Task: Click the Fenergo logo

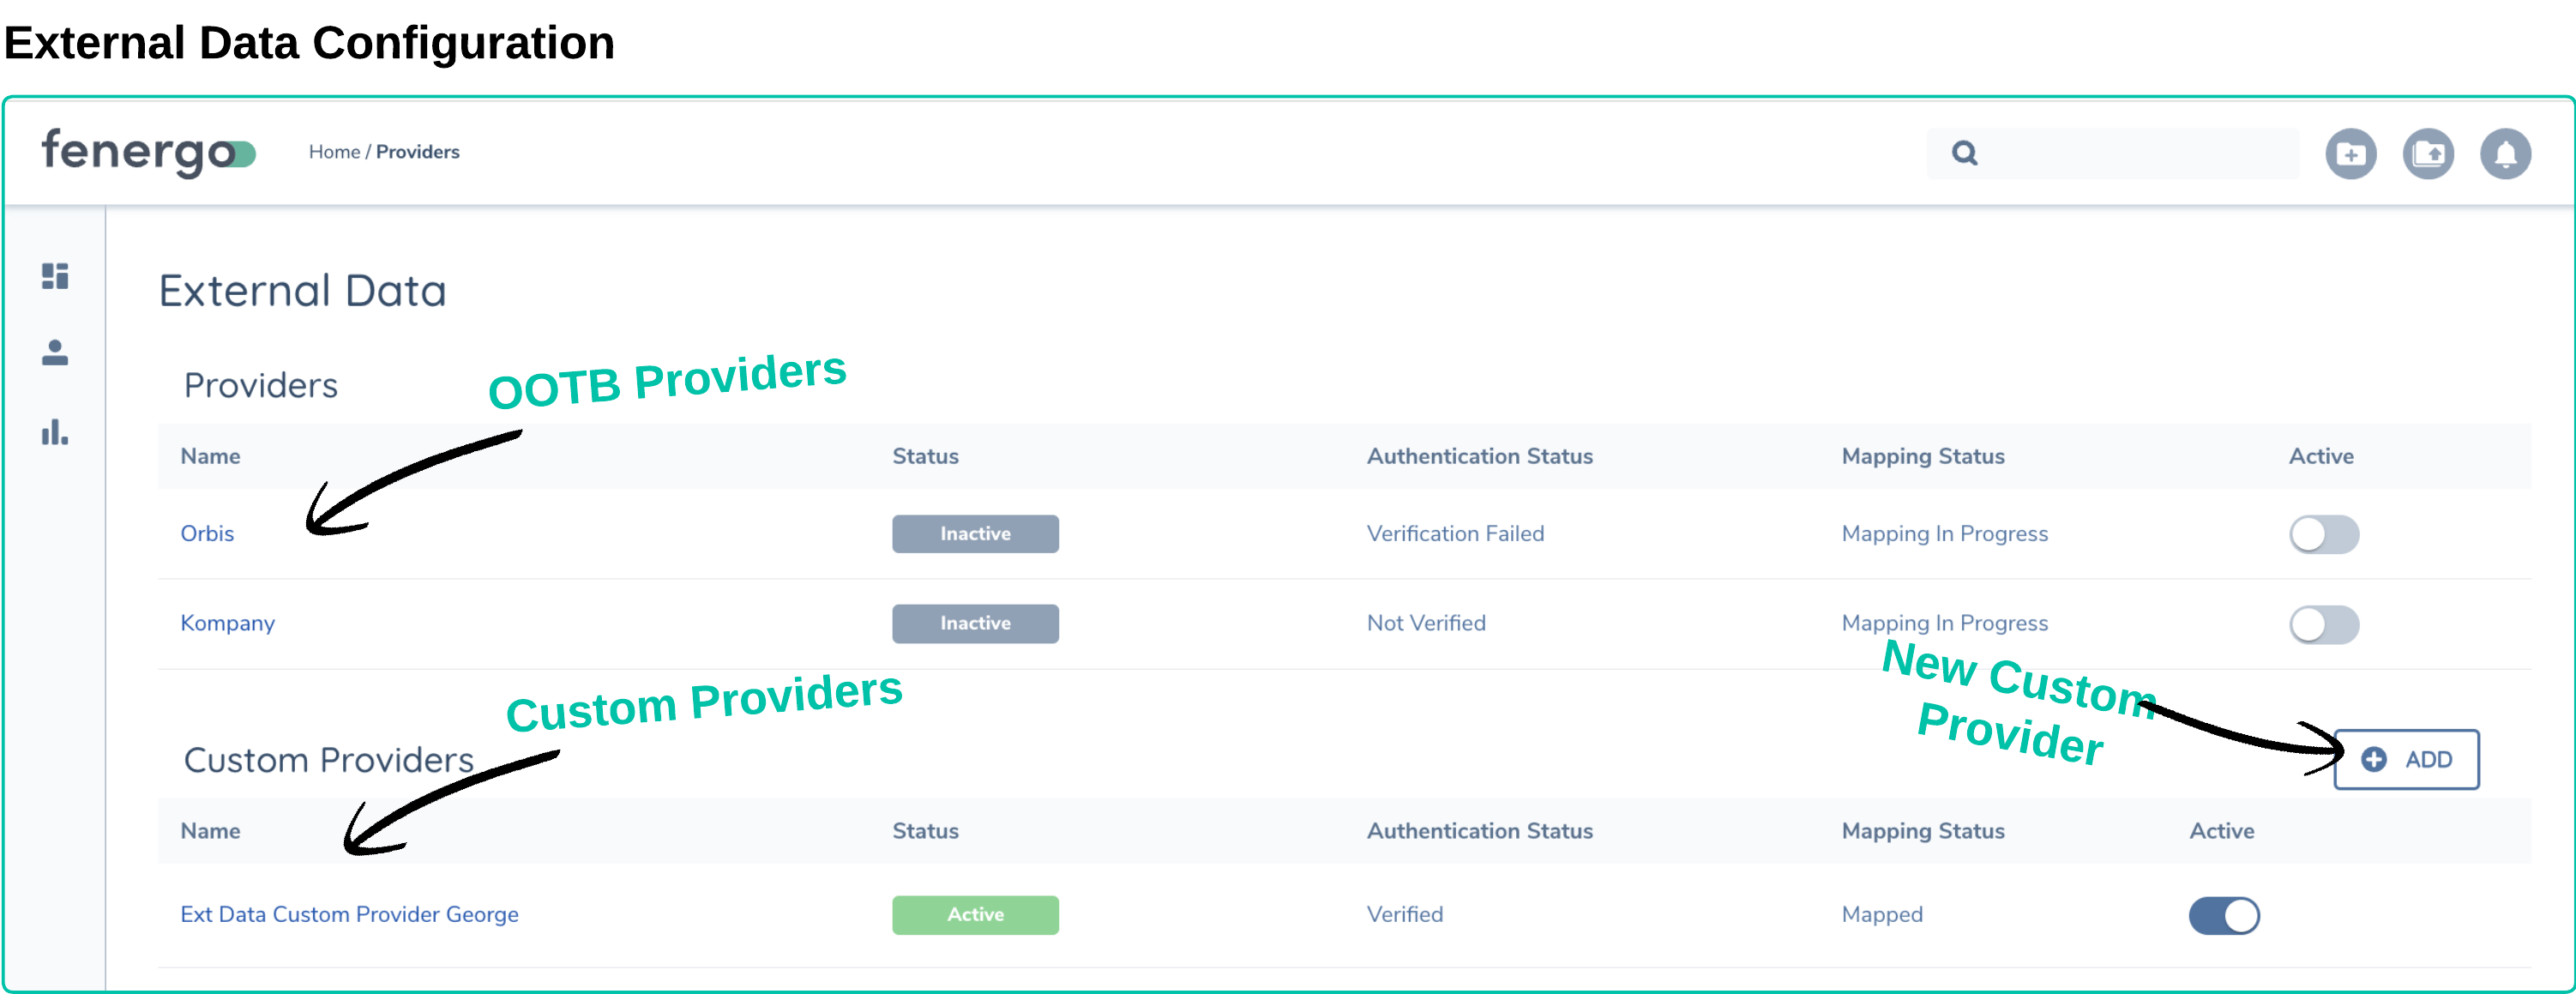Action: pyautogui.click(x=148, y=152)
